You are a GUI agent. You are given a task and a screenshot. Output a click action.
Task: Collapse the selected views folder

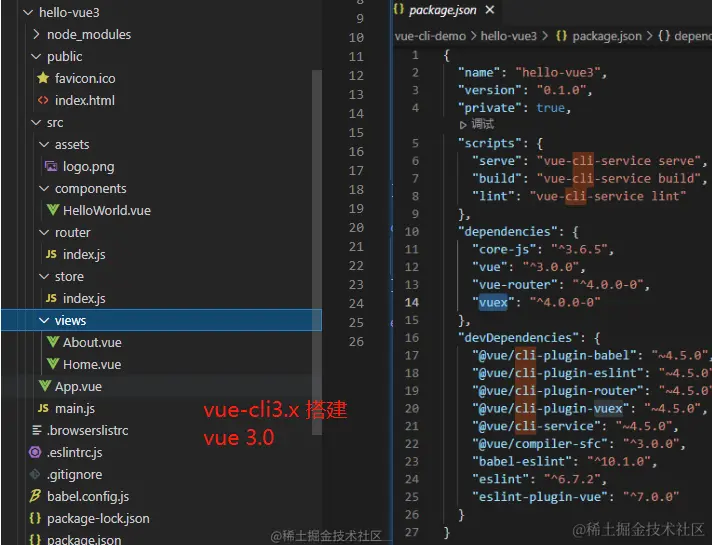44,321
